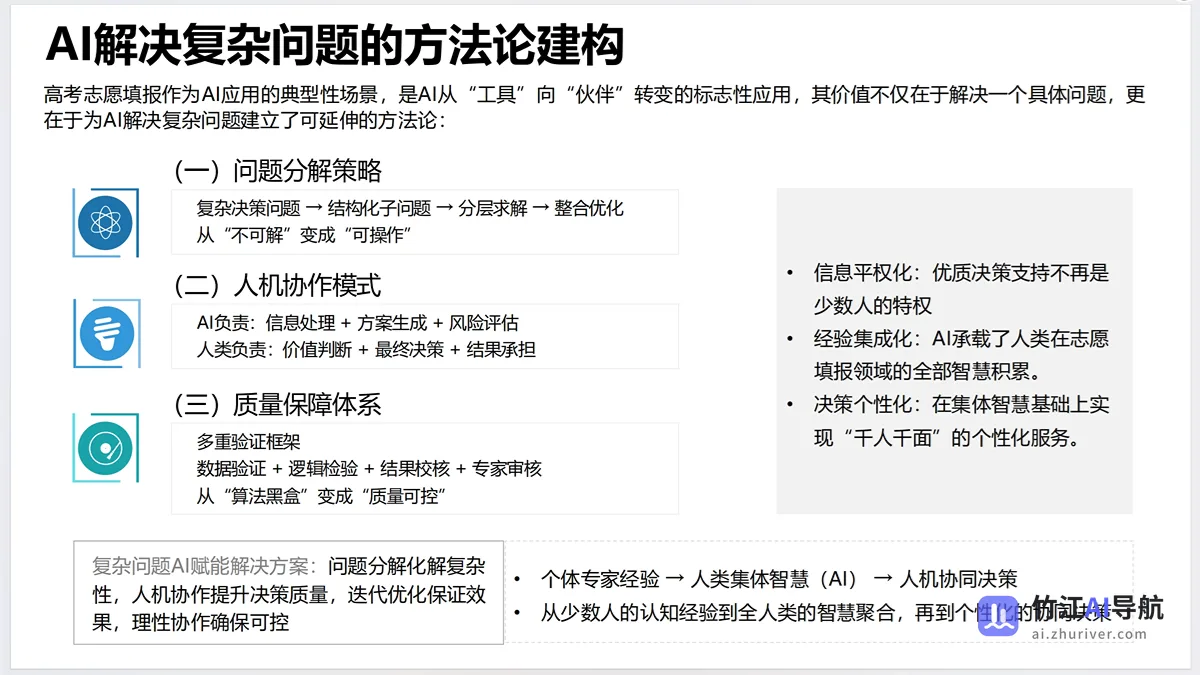Screen dimensions: 1200x675
Task: Select the heading "(二)人机协作模式"
Action: (x=277, y=286)
